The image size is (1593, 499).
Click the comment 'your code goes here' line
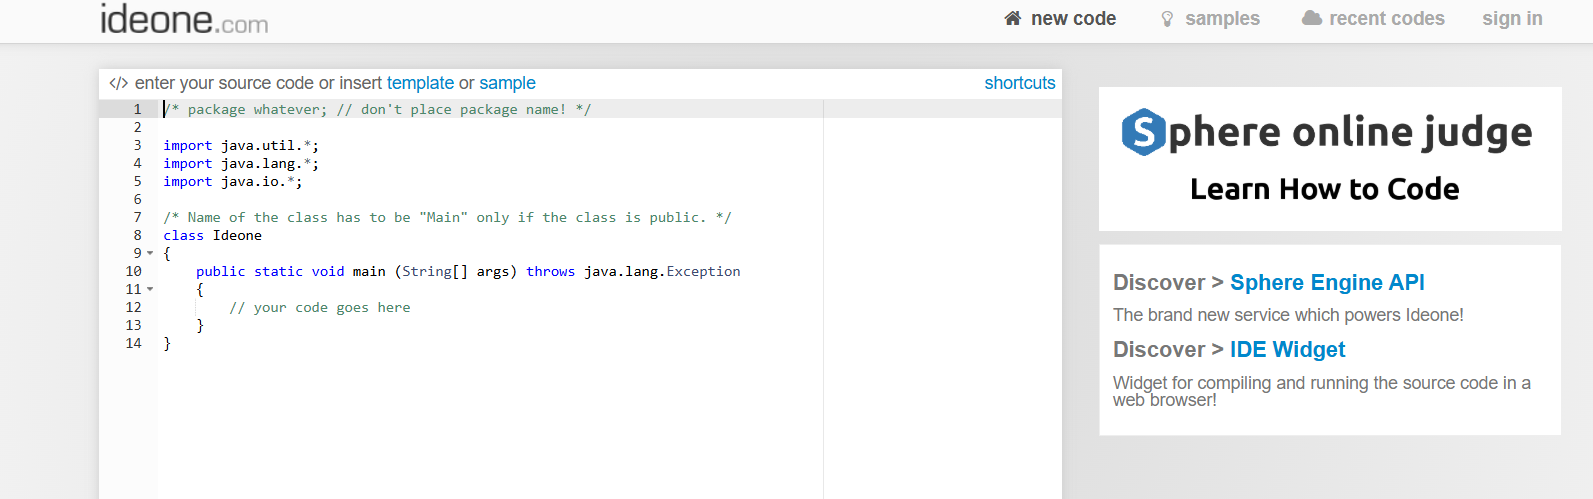tap(320, 307)
